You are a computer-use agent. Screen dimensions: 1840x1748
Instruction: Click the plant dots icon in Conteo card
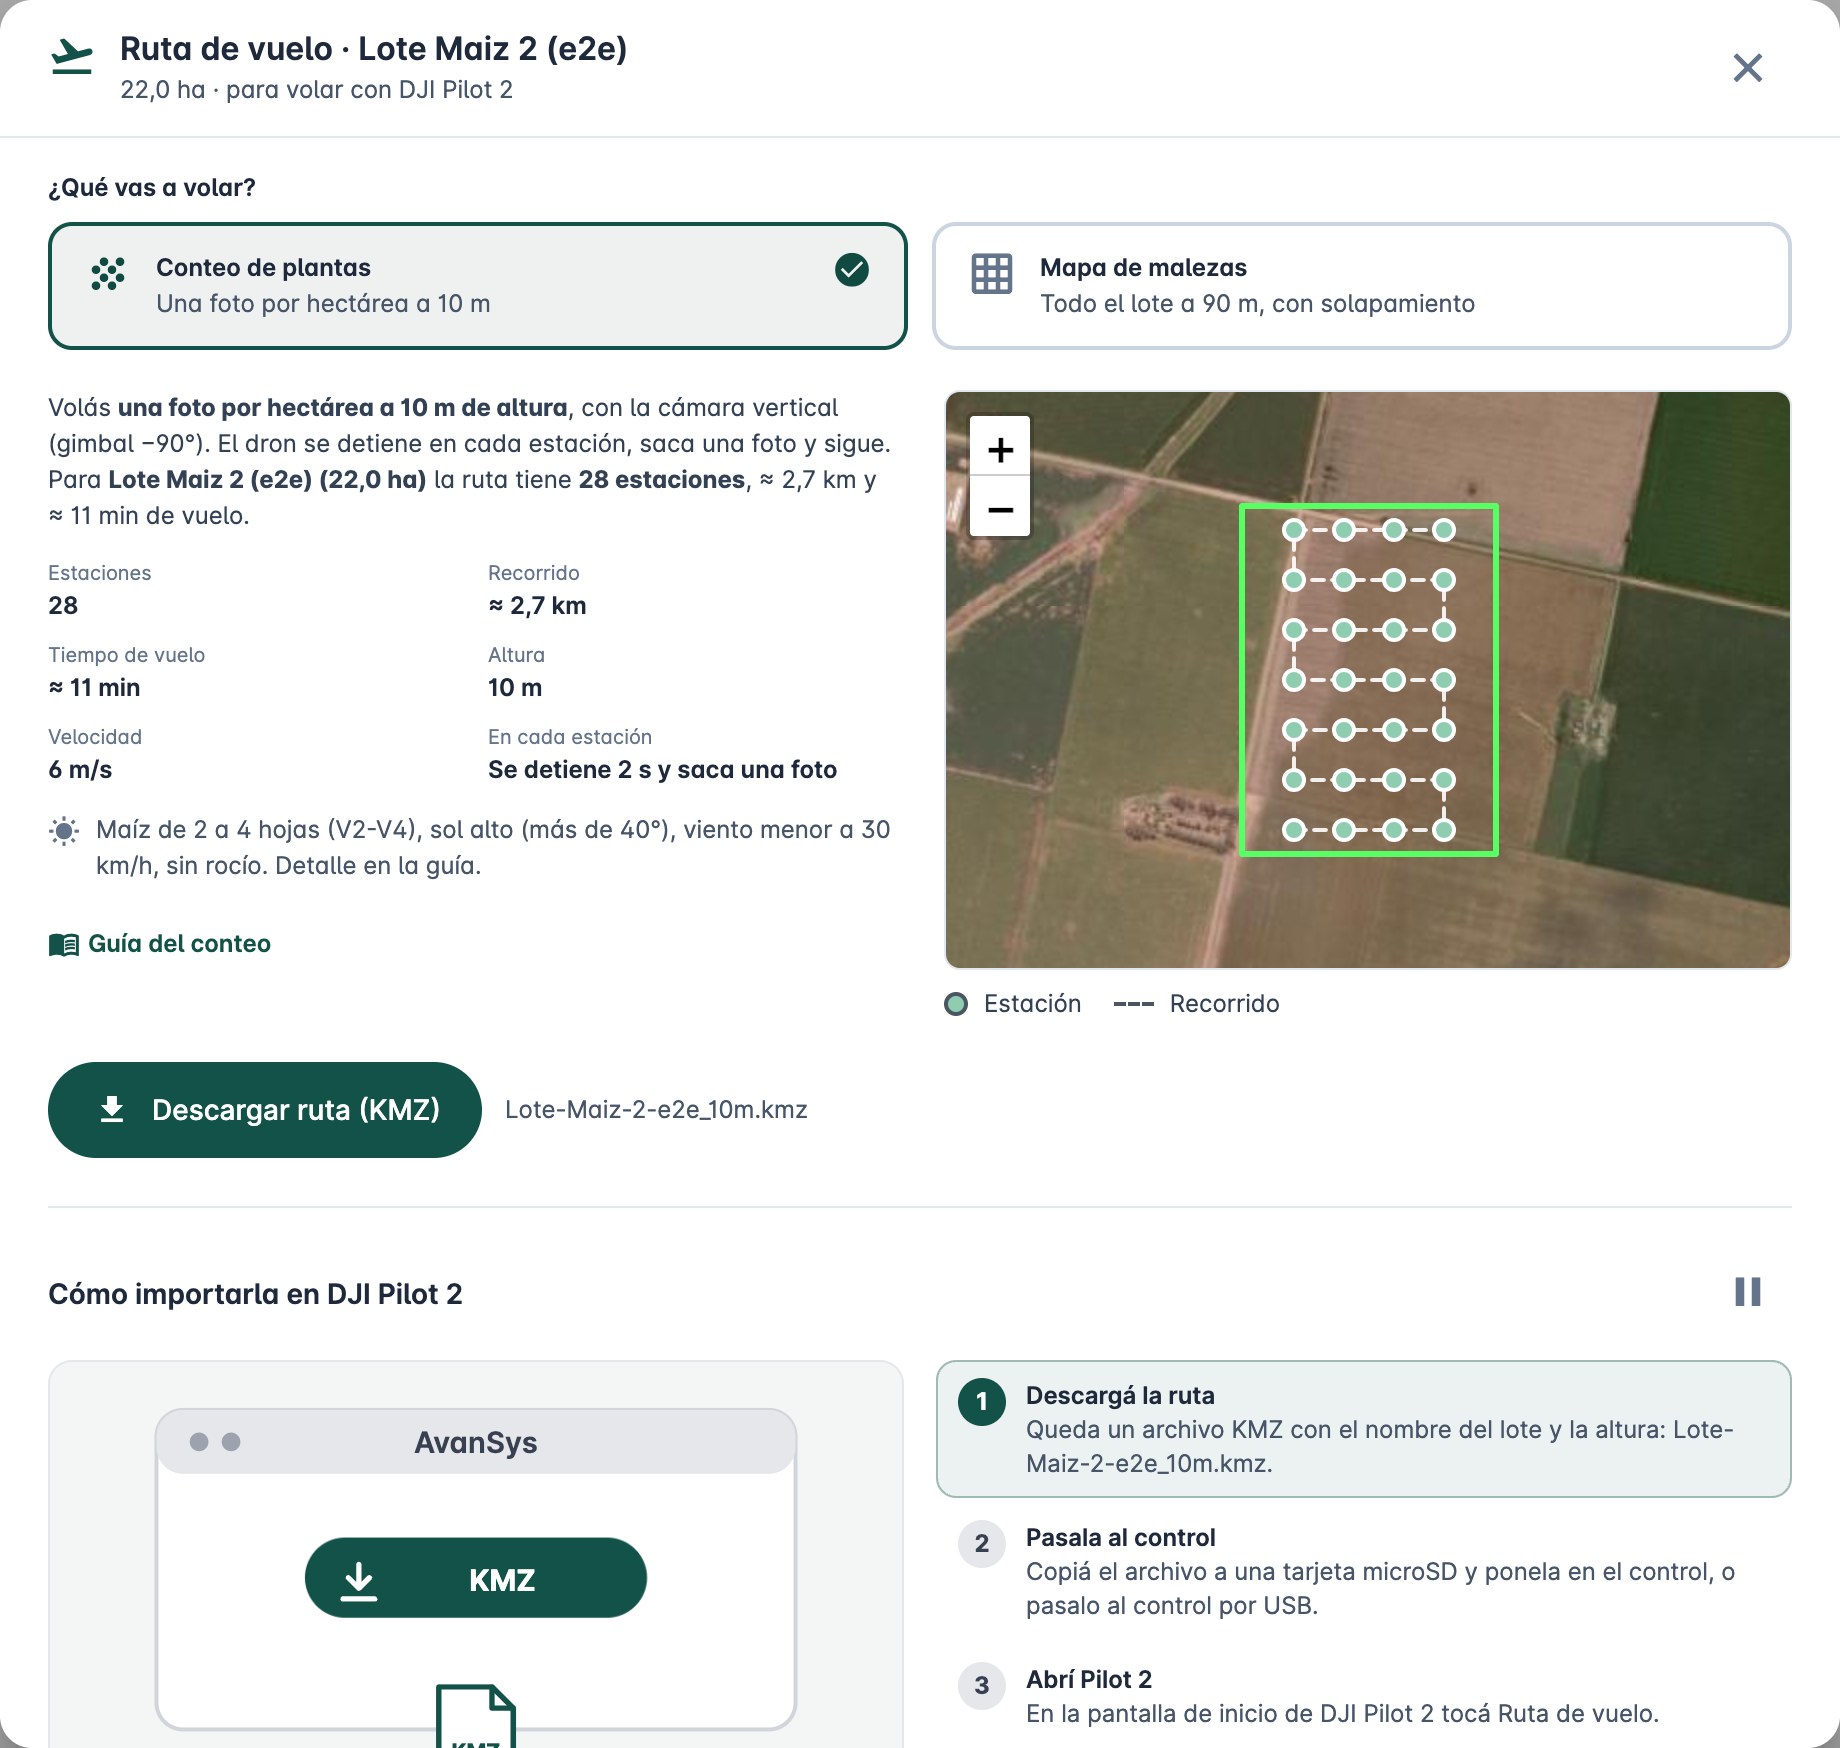[x=108, y=273]
